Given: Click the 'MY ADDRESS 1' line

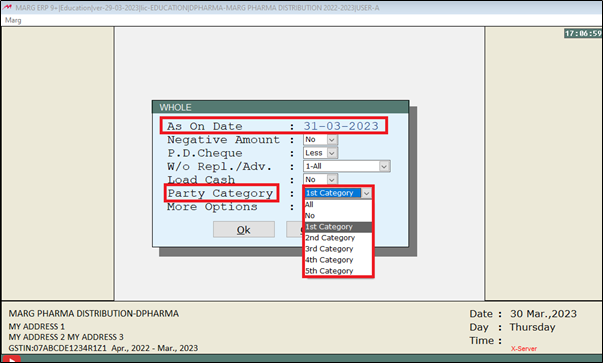Looking at the screenshot, I should point(37,326).
